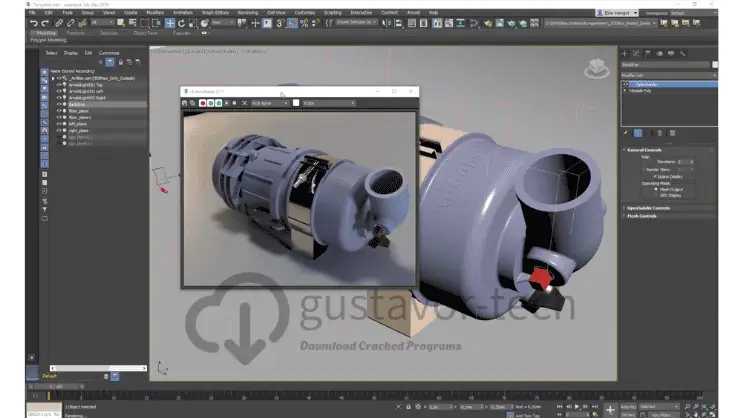This screenshot has height=418, width=743.
Task: Open the Modifiers menu
Action: [x=155, y=13]
